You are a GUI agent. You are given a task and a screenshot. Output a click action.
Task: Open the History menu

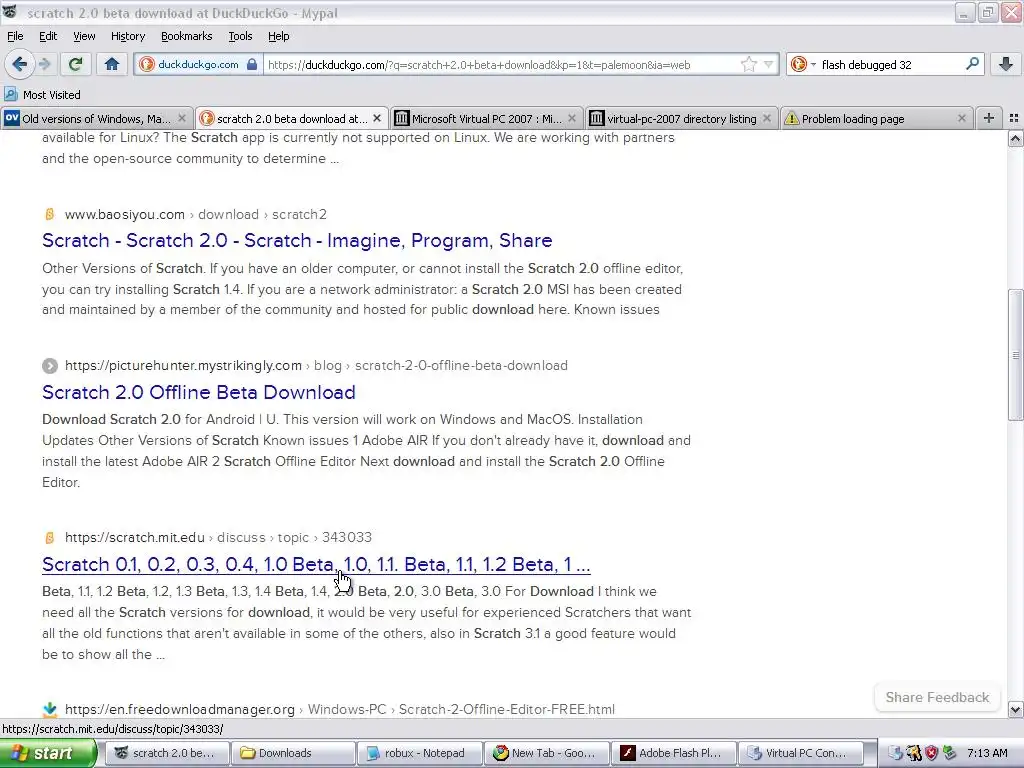(x=127, y=36)
